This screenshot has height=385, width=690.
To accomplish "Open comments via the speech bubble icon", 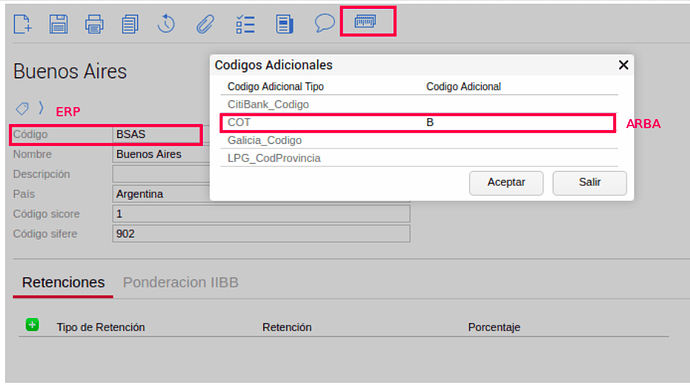I will pyautogui.click(x=324, y=23).
